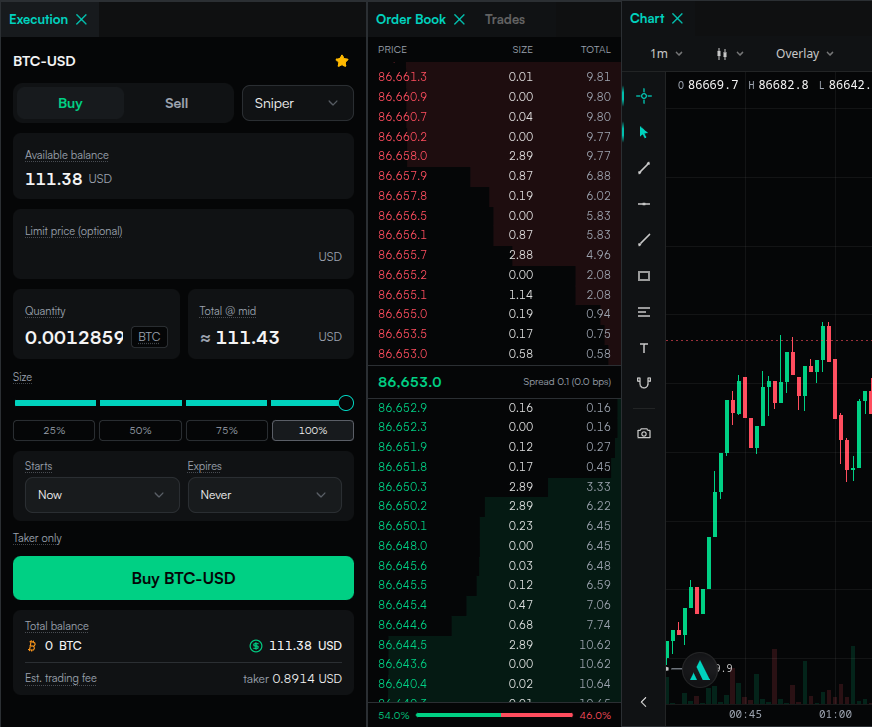This screenshot has height=727, width=872.
Task: Click the Spread 0.1 label
Action: (x=567, y=382)
